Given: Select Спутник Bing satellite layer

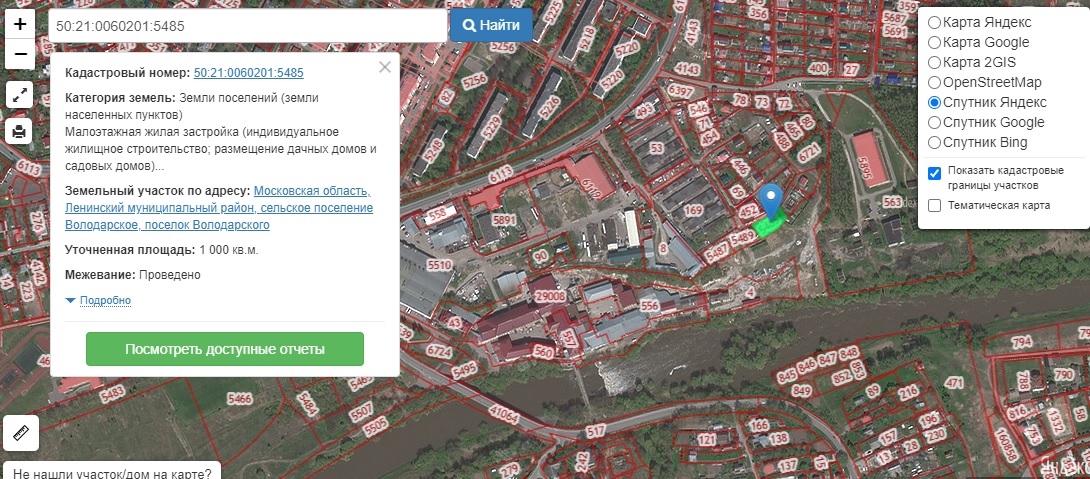Looking at the screenshot, I should (934, 142).
